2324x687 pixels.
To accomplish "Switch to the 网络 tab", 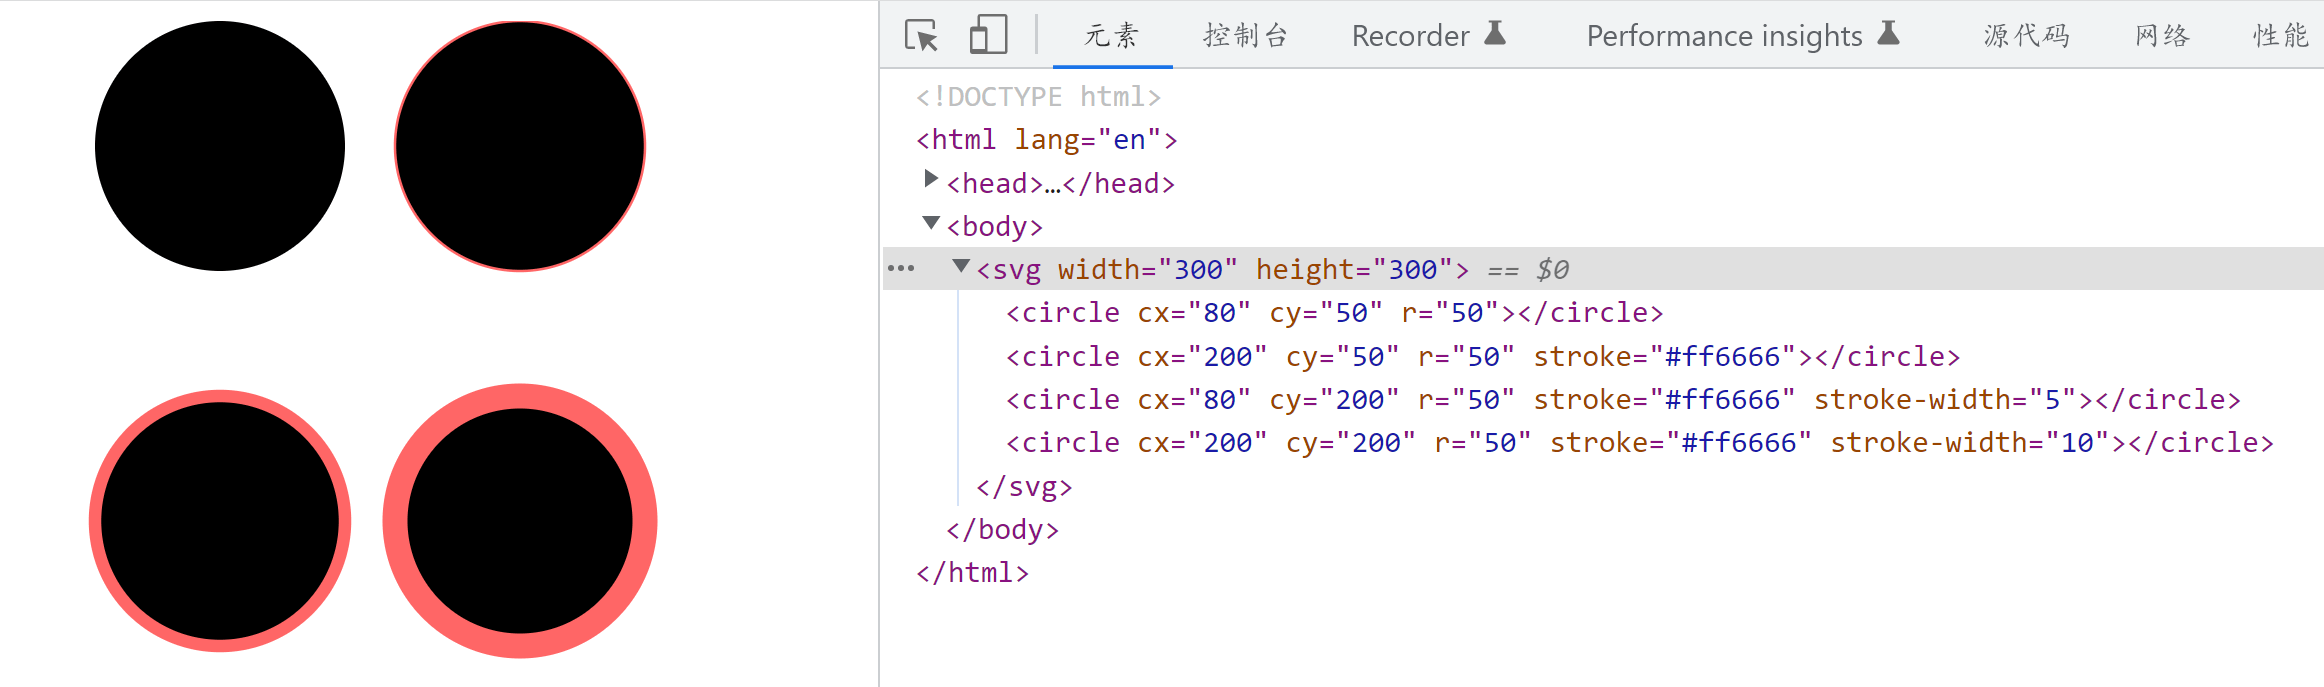I will coord(2162,36).
